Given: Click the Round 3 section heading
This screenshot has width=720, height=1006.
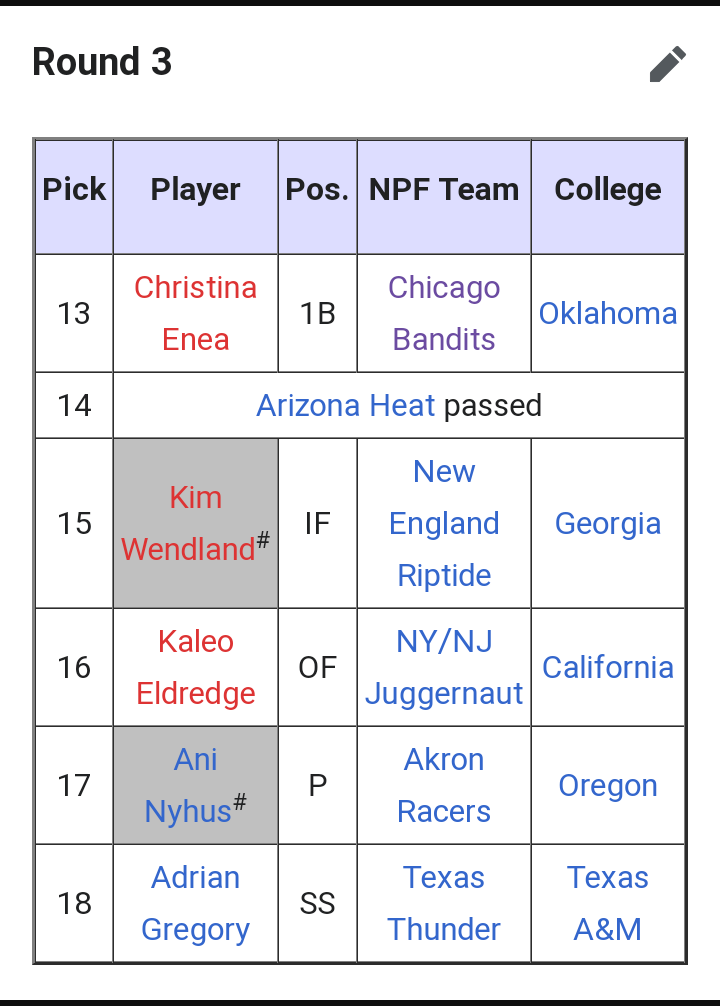Looking at the screenshot, I should [x=102, y=62].
